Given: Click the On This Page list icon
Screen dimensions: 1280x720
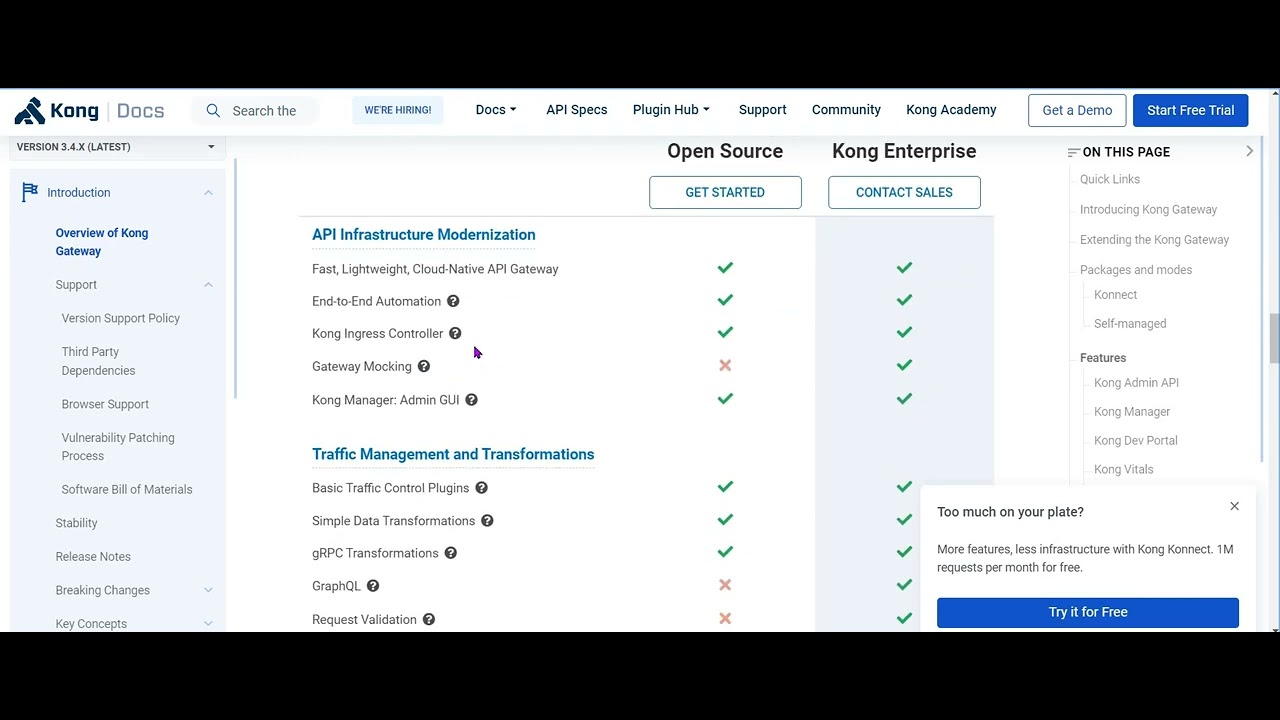Looking at the screenshot, I should click(x=1073, y=152).
